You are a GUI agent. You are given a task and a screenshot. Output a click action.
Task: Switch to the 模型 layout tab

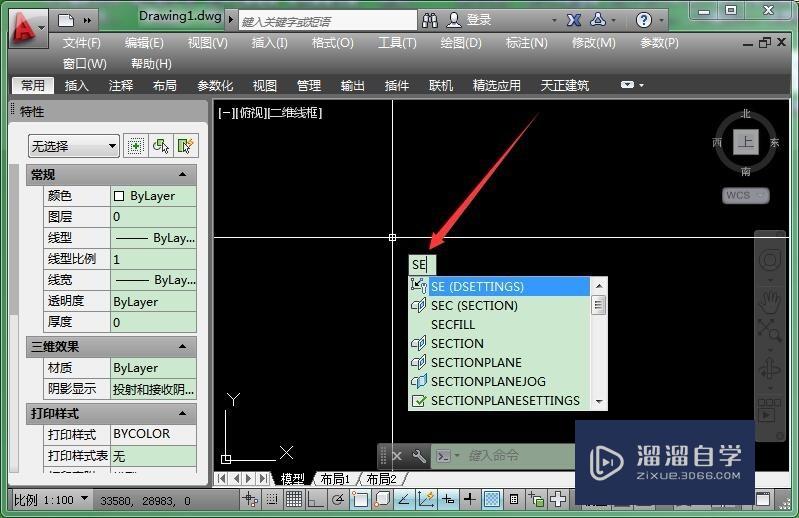coord(292,479)
